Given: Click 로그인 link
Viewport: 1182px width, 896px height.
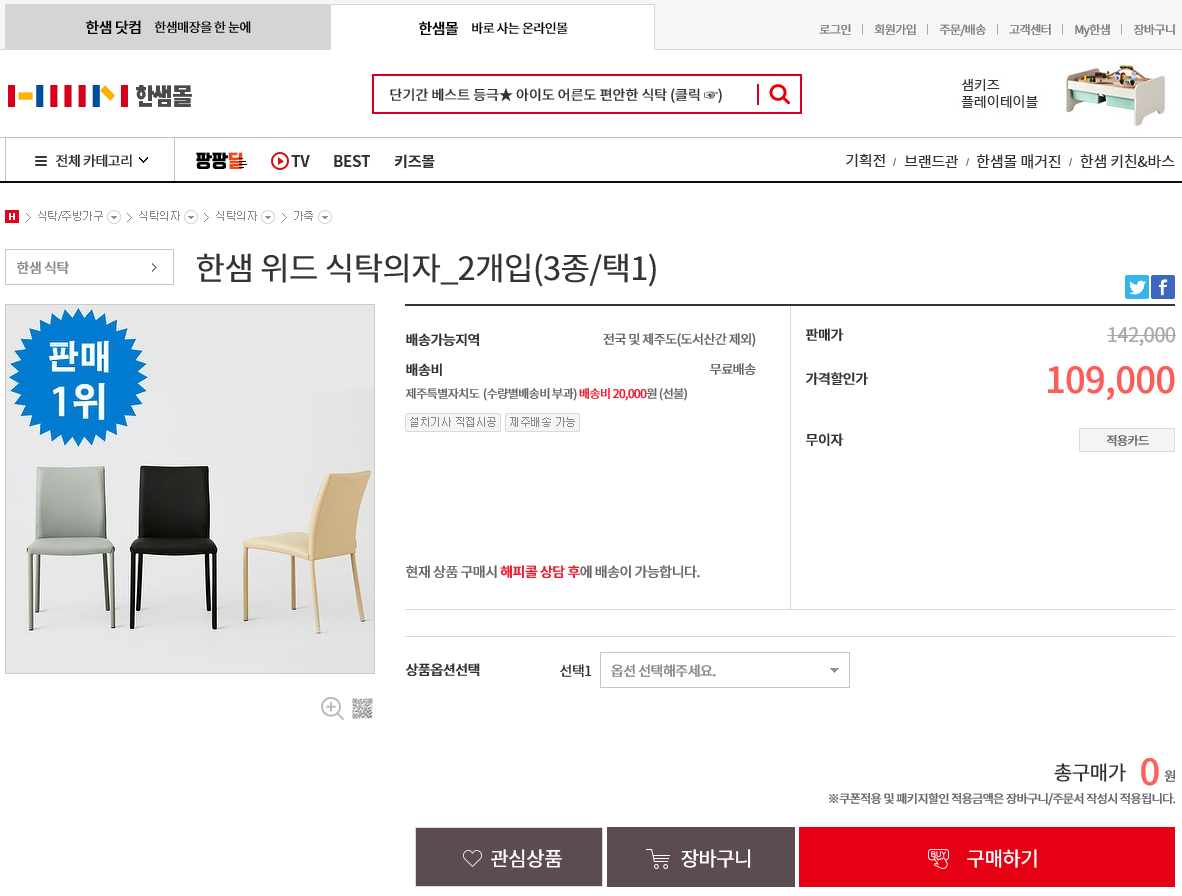Looking at the screenshot, I should (x=834, y=29).
